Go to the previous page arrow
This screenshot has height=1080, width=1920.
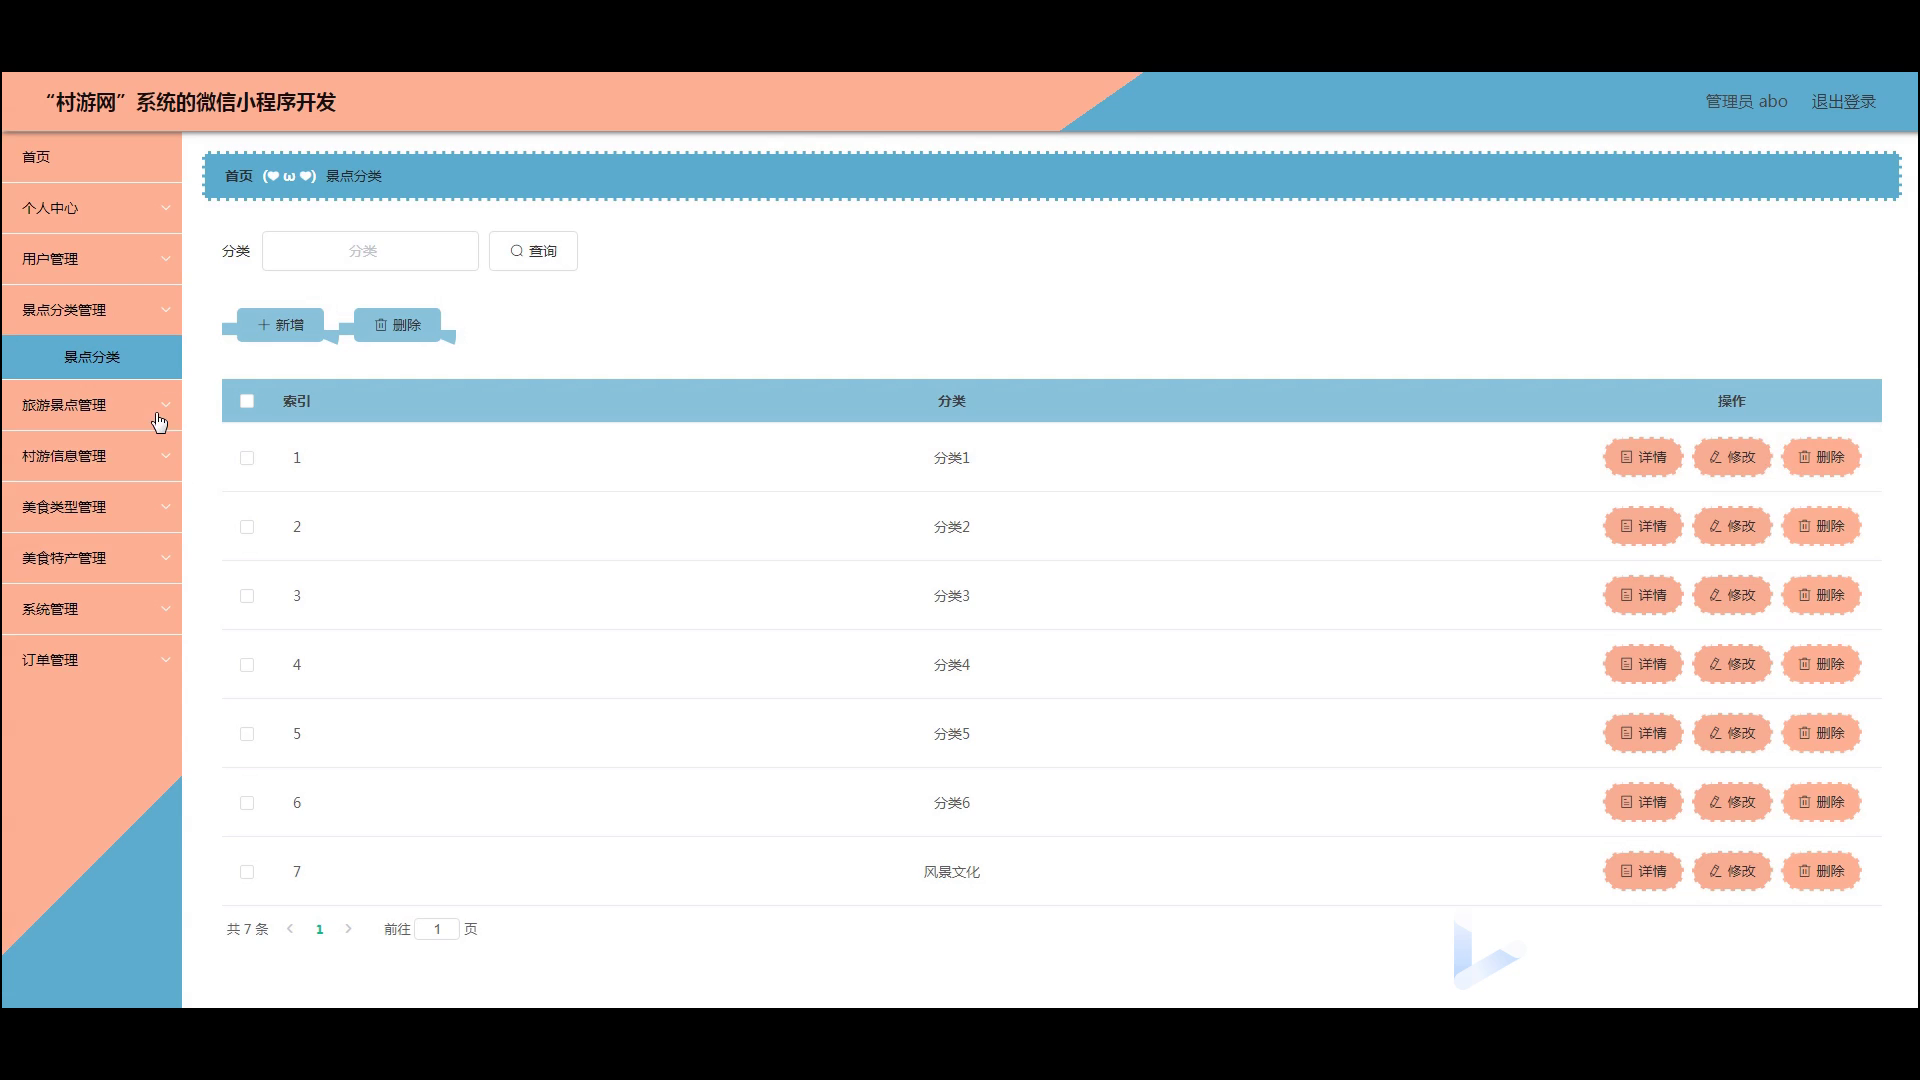290,929
